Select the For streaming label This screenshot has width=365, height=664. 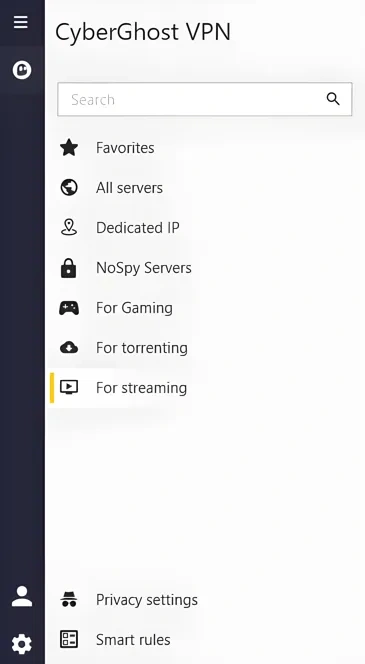pyautogui.click(x=141, y=388)
